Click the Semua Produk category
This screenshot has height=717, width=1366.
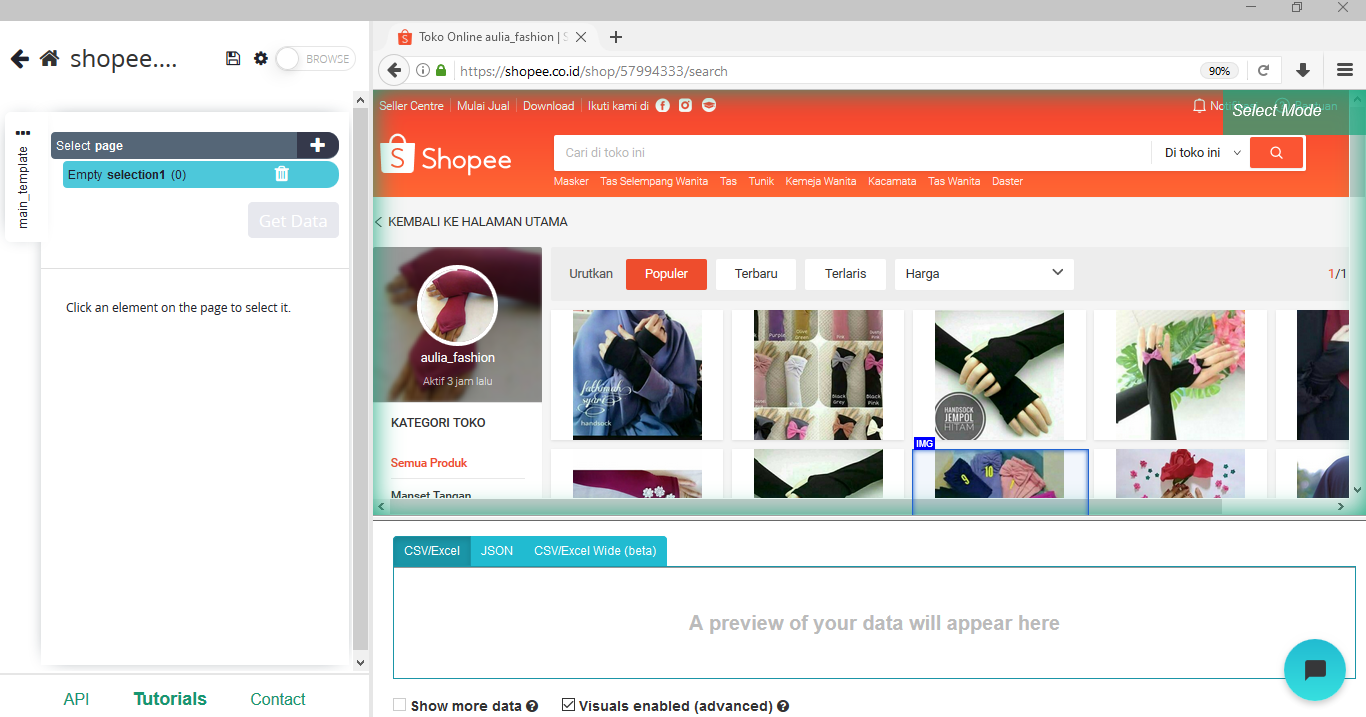pyautogui.click(x=429, y=463)
